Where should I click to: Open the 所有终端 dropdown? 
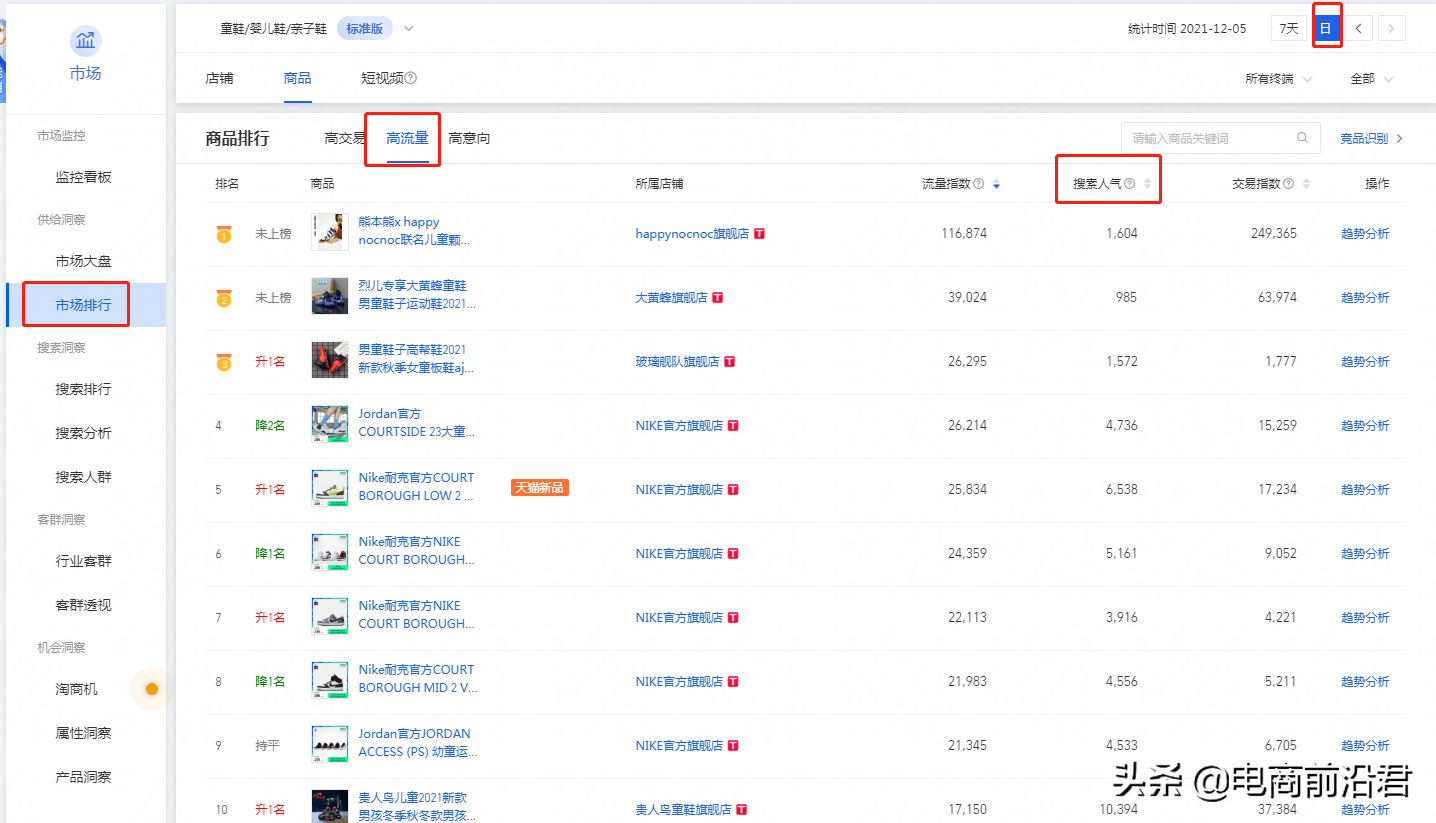[x=1279, y=78]
